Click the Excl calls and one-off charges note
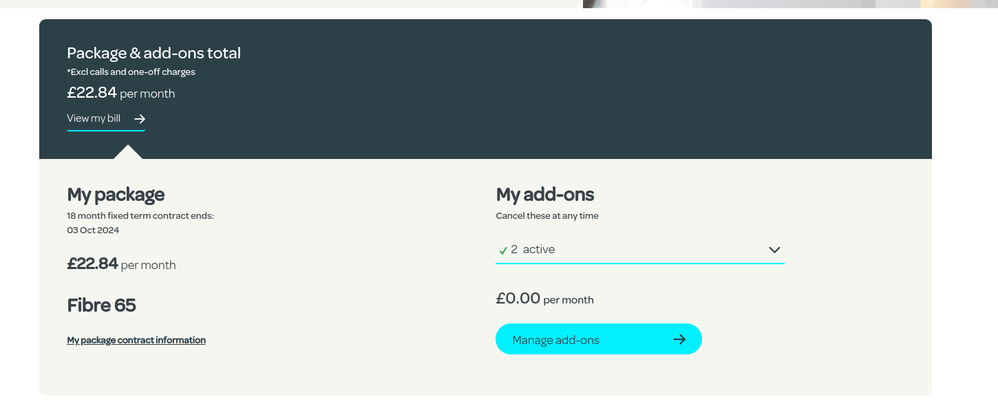The width and height of the screenshot is (998, 406). tap(131, 72)
